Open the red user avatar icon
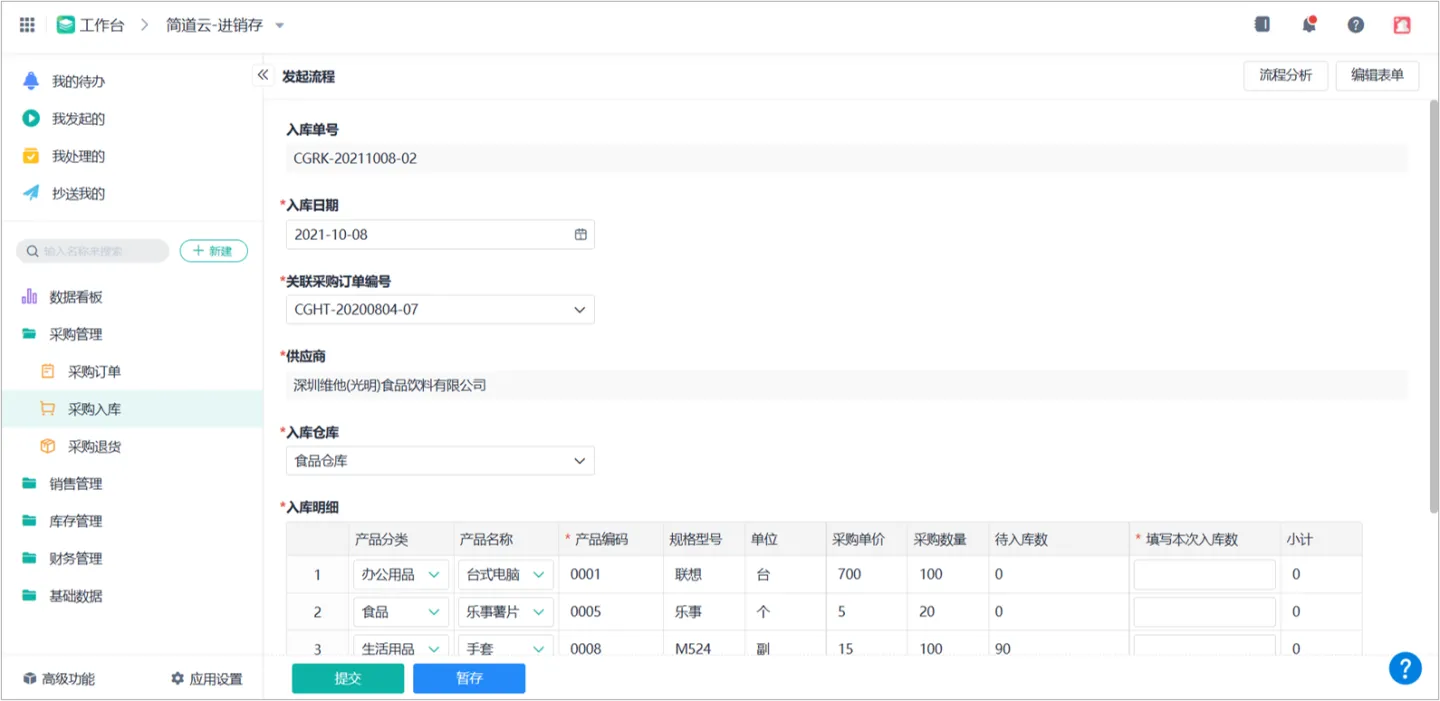This screenshot has width=1440, height=701. (x=1402, y=25)
